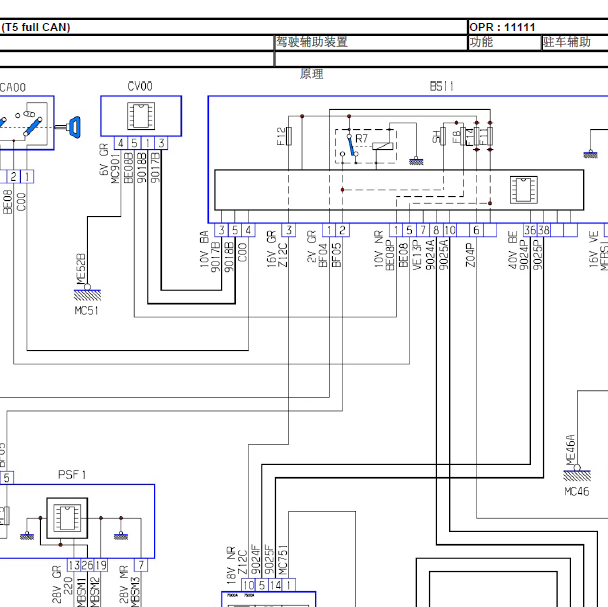Click the ME52B wire label
Image resolution: width=608 pixels, height=607 pixels.
[x=81, y=269]
